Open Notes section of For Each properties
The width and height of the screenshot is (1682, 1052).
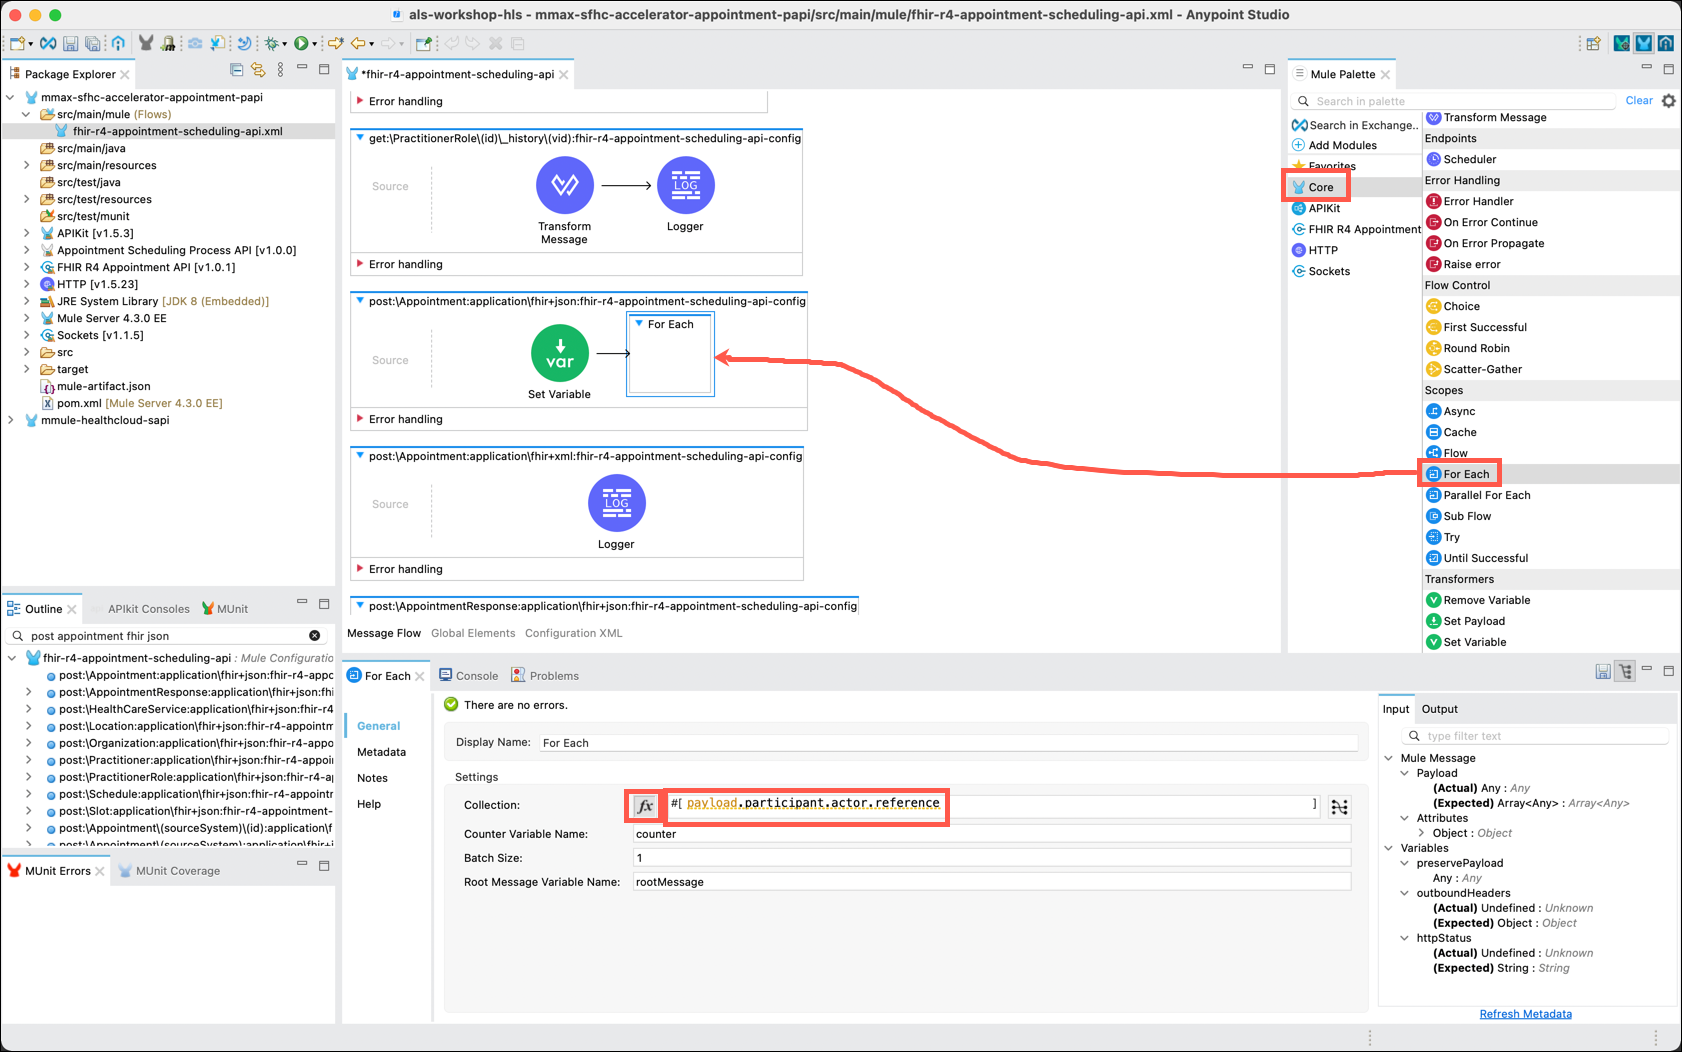point(372,778)
